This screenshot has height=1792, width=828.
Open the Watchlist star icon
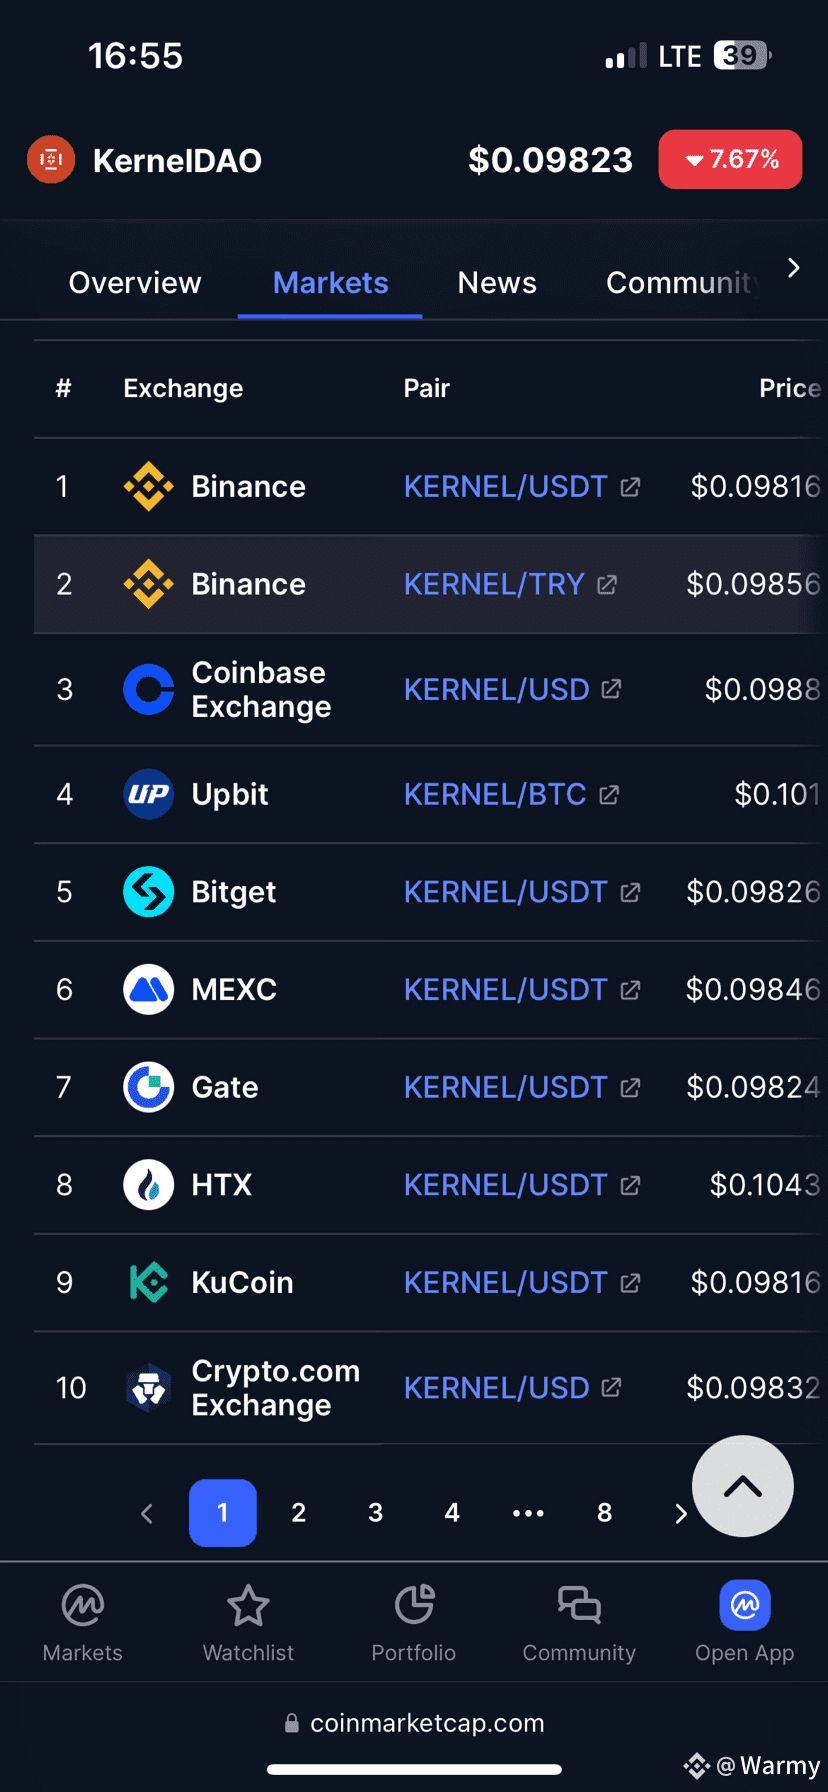[x=248, y=1606]
